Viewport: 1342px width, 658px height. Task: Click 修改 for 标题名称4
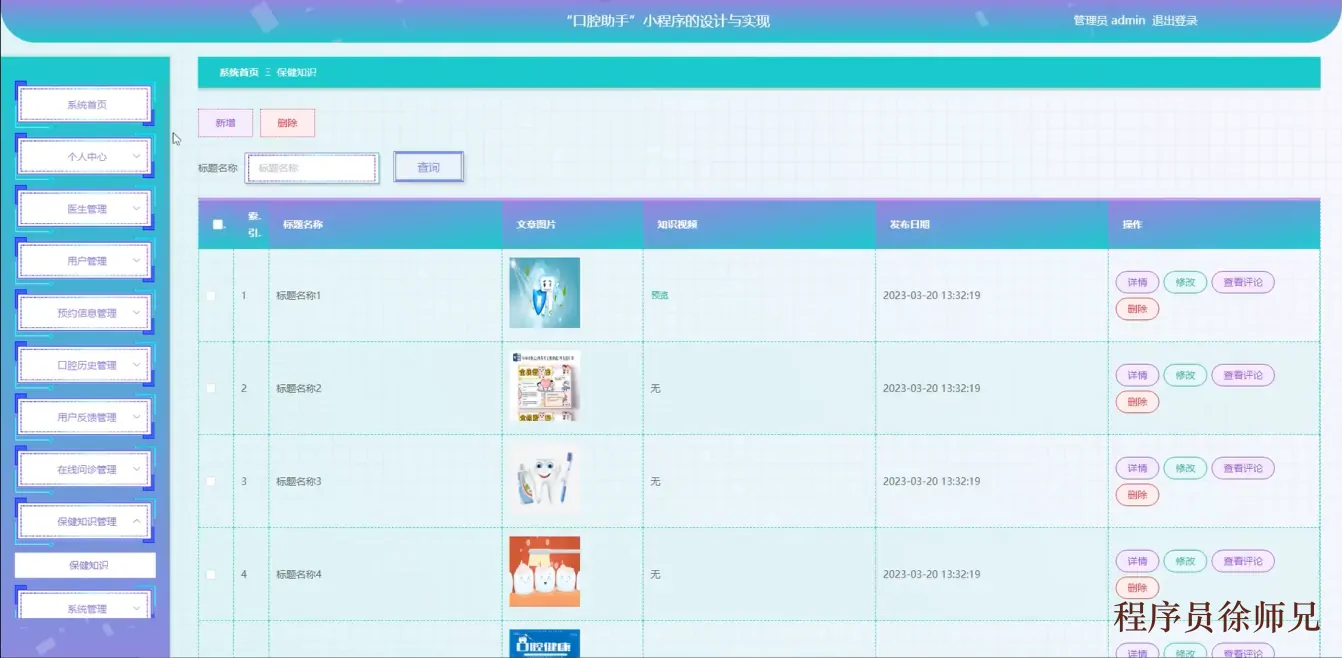pos(1185,561)
